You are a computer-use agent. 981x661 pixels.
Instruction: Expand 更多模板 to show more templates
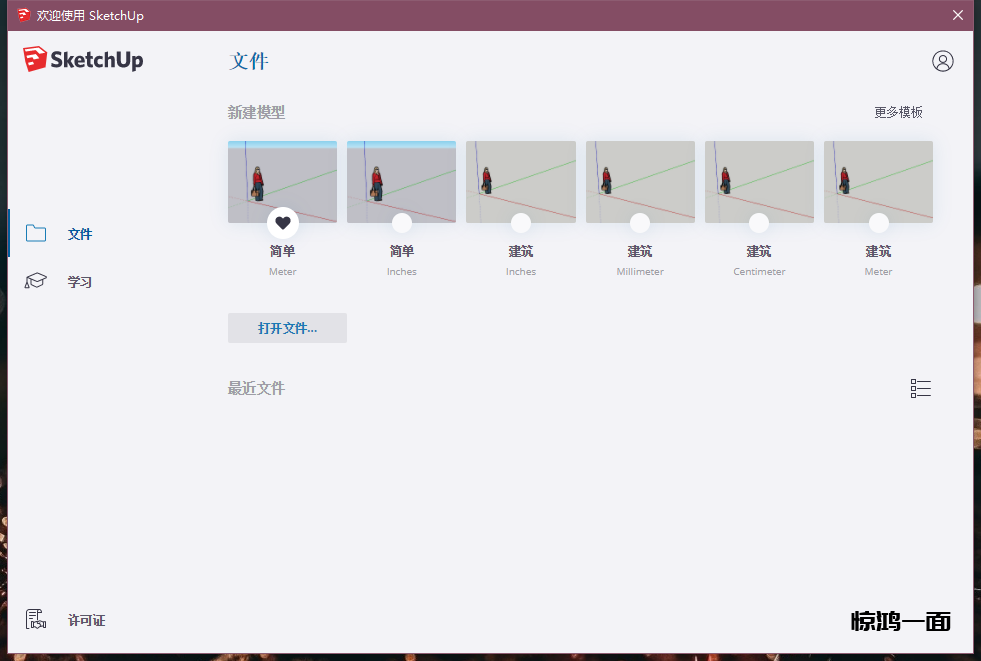coord(898,112)
